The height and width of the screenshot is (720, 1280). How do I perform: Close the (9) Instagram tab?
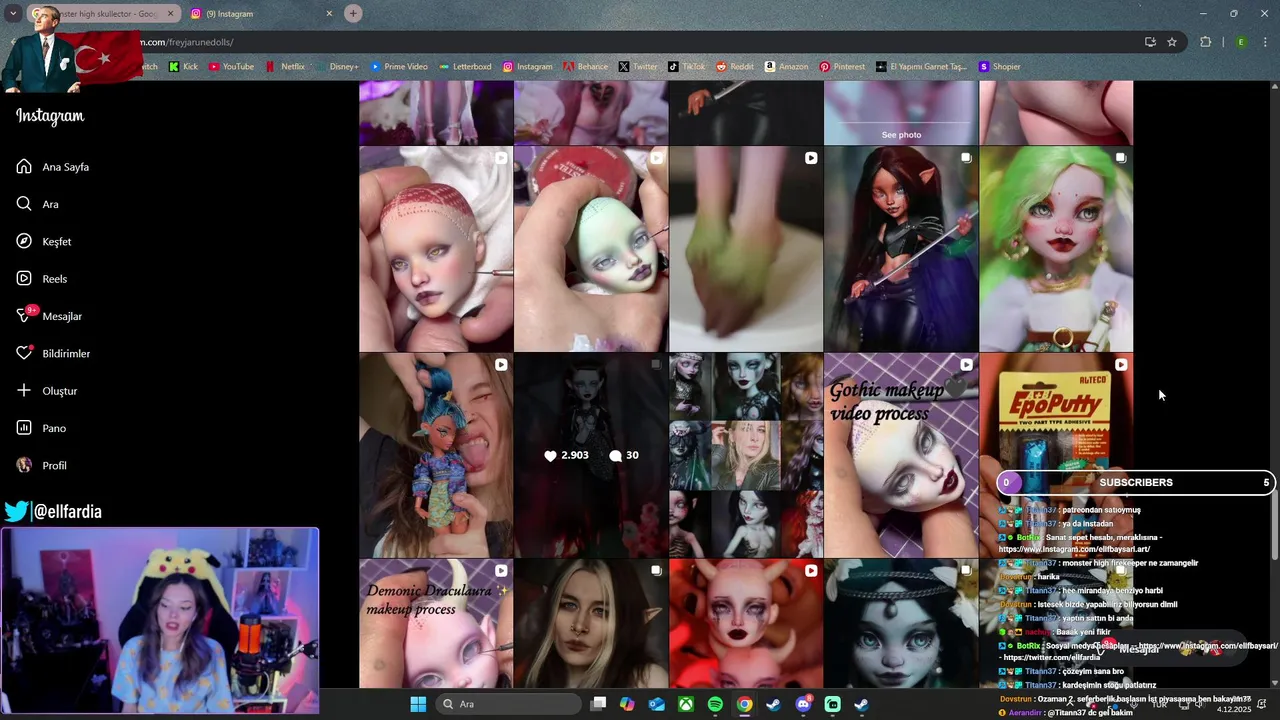click(x=329, y=14)
